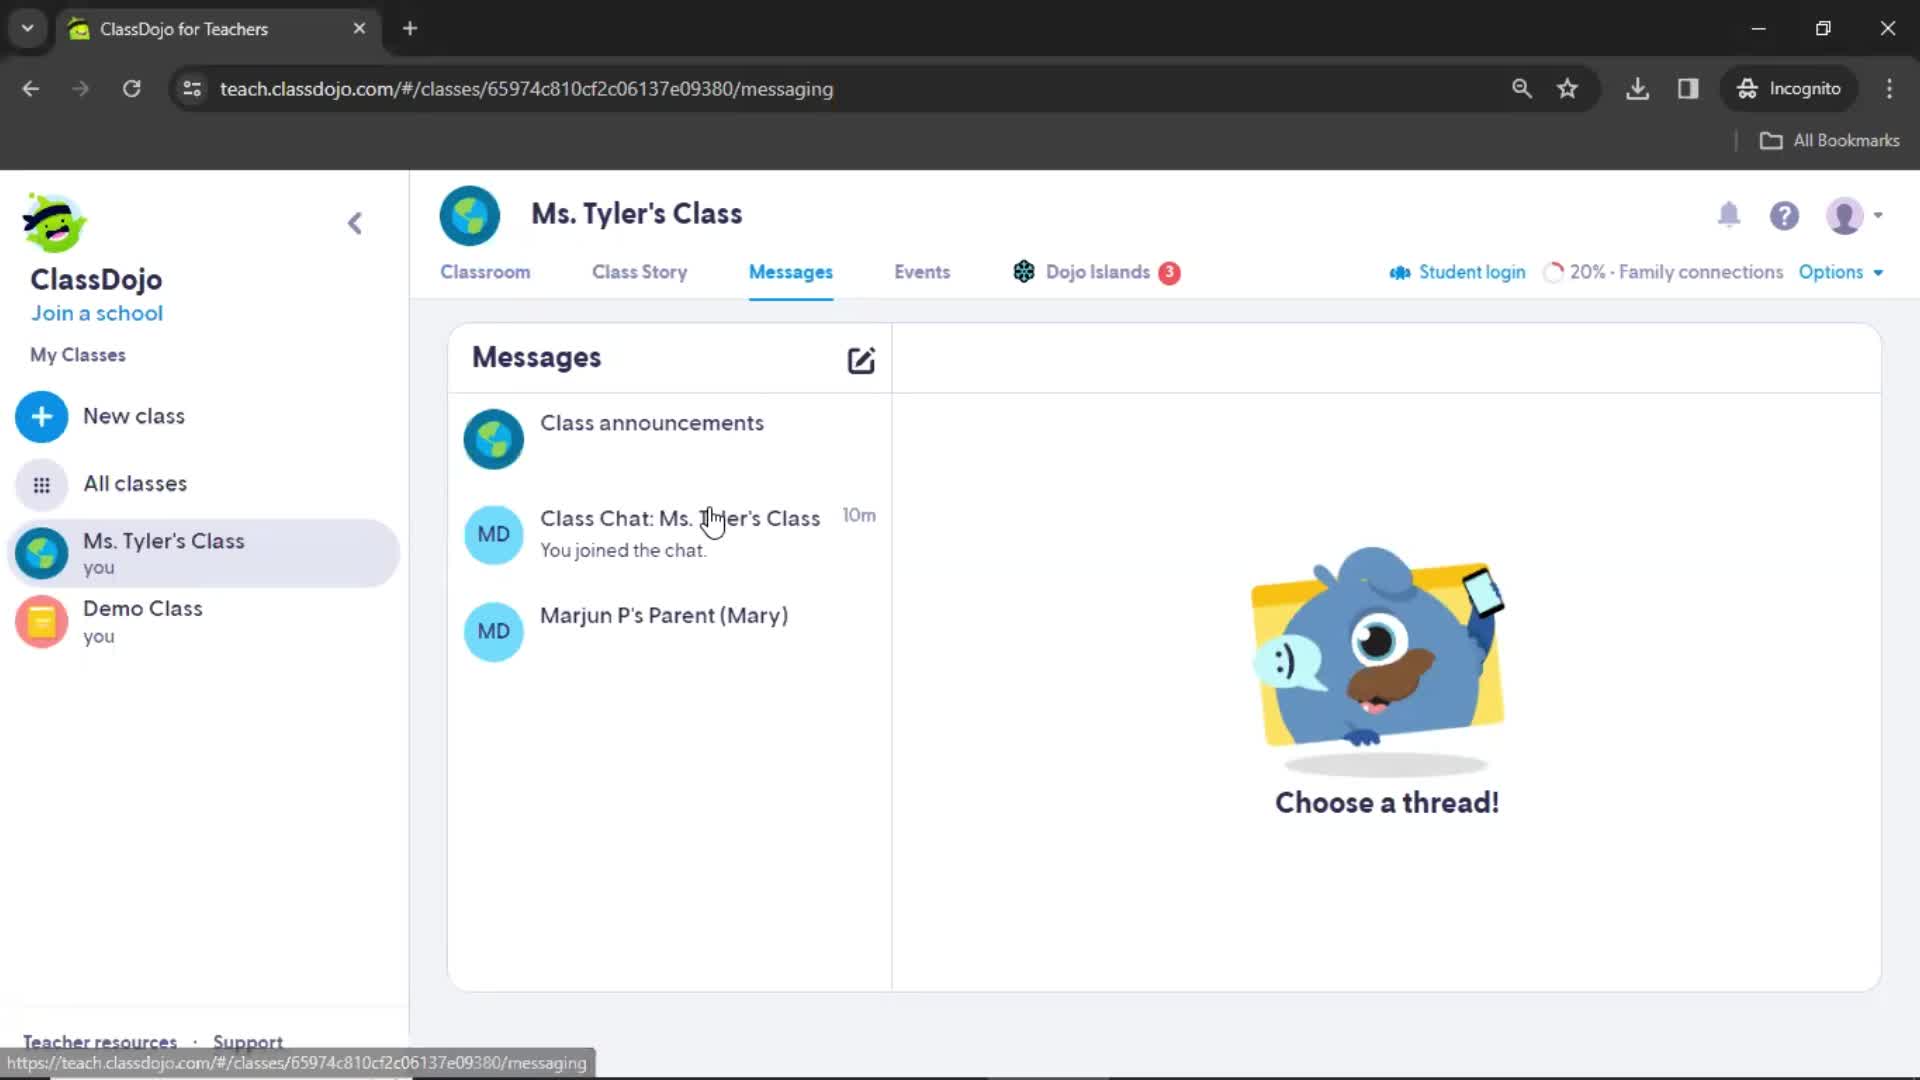Open Teacher resources link
Screen dimensions: 1920x1080
pyautogui.click(x=99, y=1042)
